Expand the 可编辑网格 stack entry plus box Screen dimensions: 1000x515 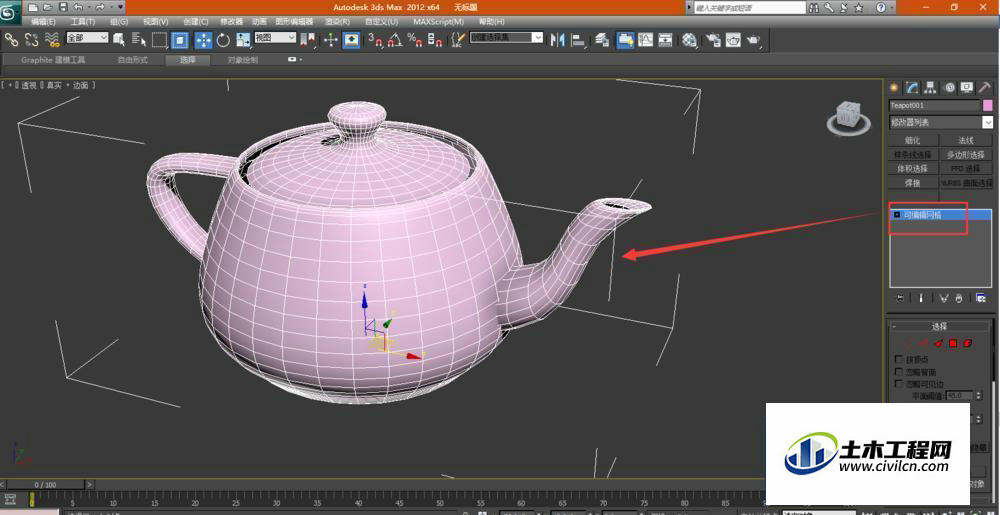897,215
